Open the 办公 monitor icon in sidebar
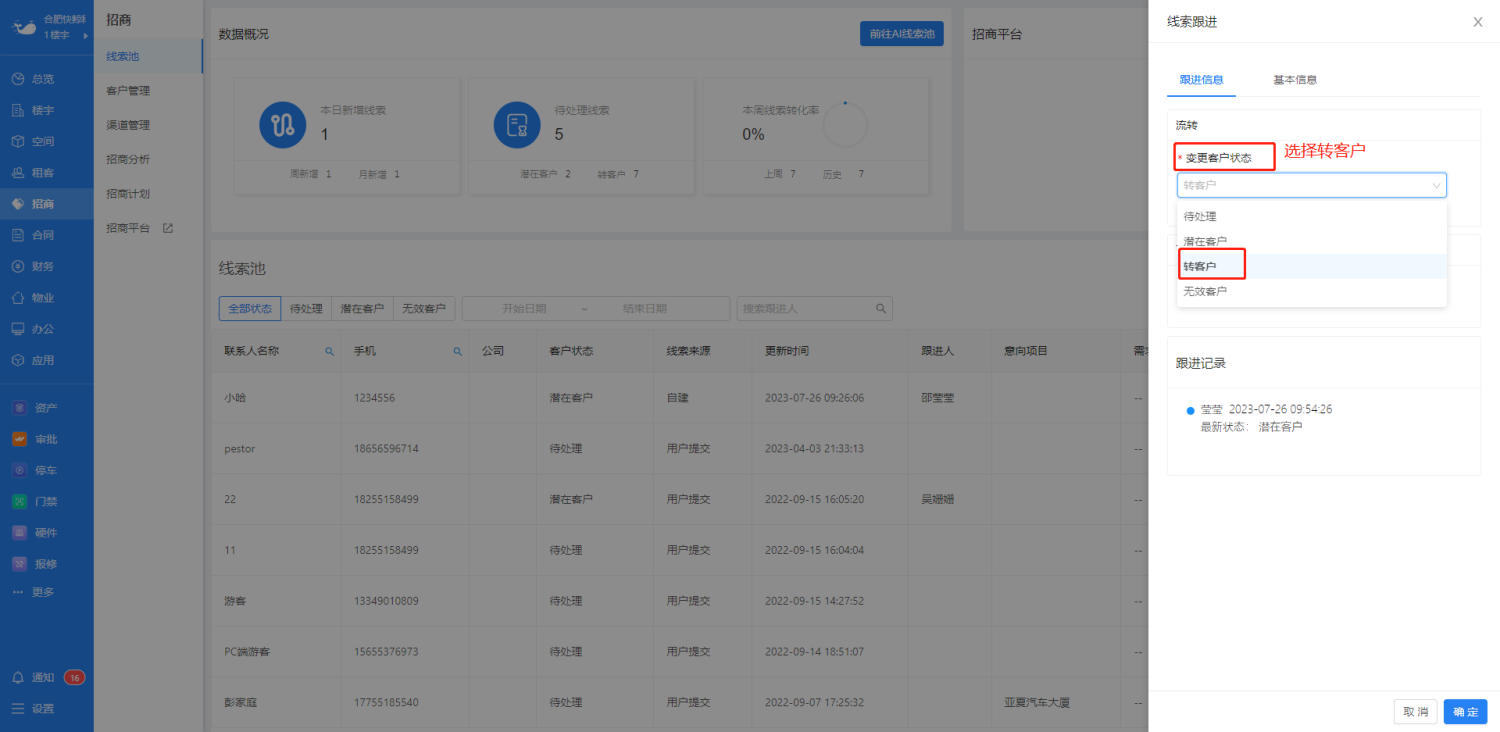 (18, 328)
